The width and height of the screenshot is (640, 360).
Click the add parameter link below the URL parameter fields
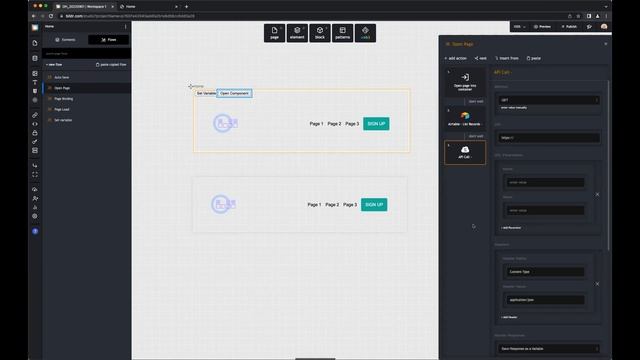point(511,228)
